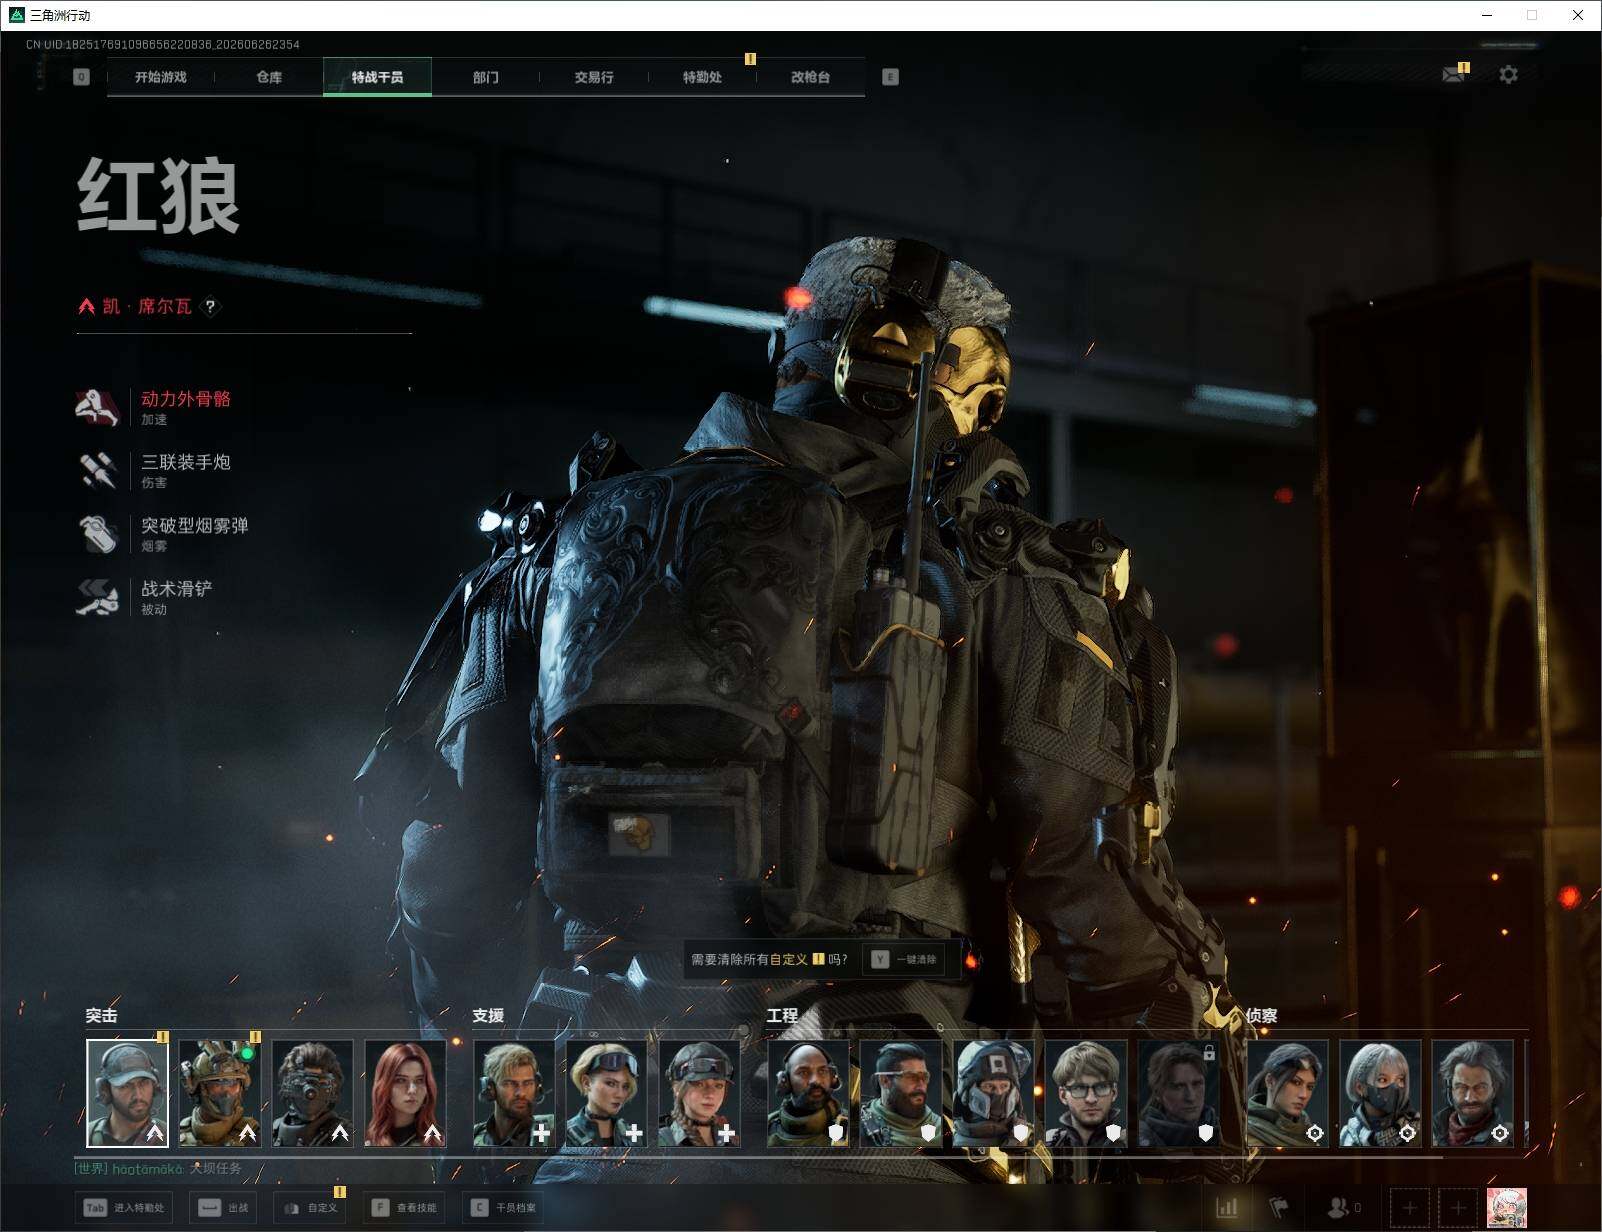Open the bar chart statistics icon
The image size is (1602, 1232).
(1227, 1208)
